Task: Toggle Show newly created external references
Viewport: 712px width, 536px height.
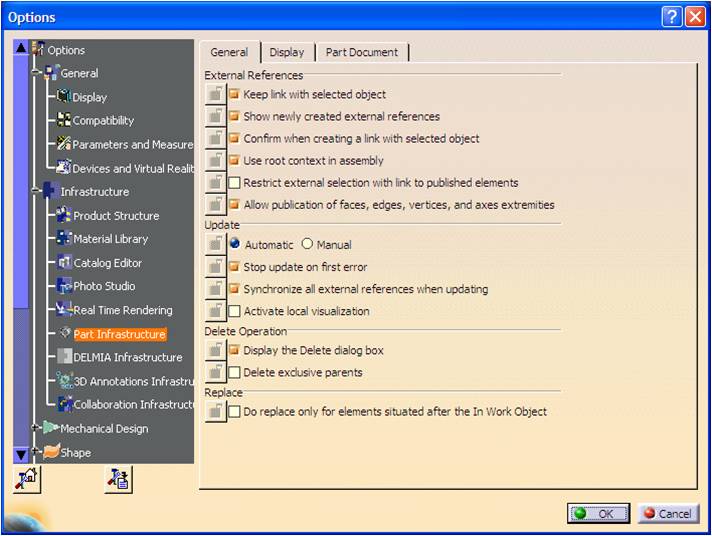Action: (234, 116)
